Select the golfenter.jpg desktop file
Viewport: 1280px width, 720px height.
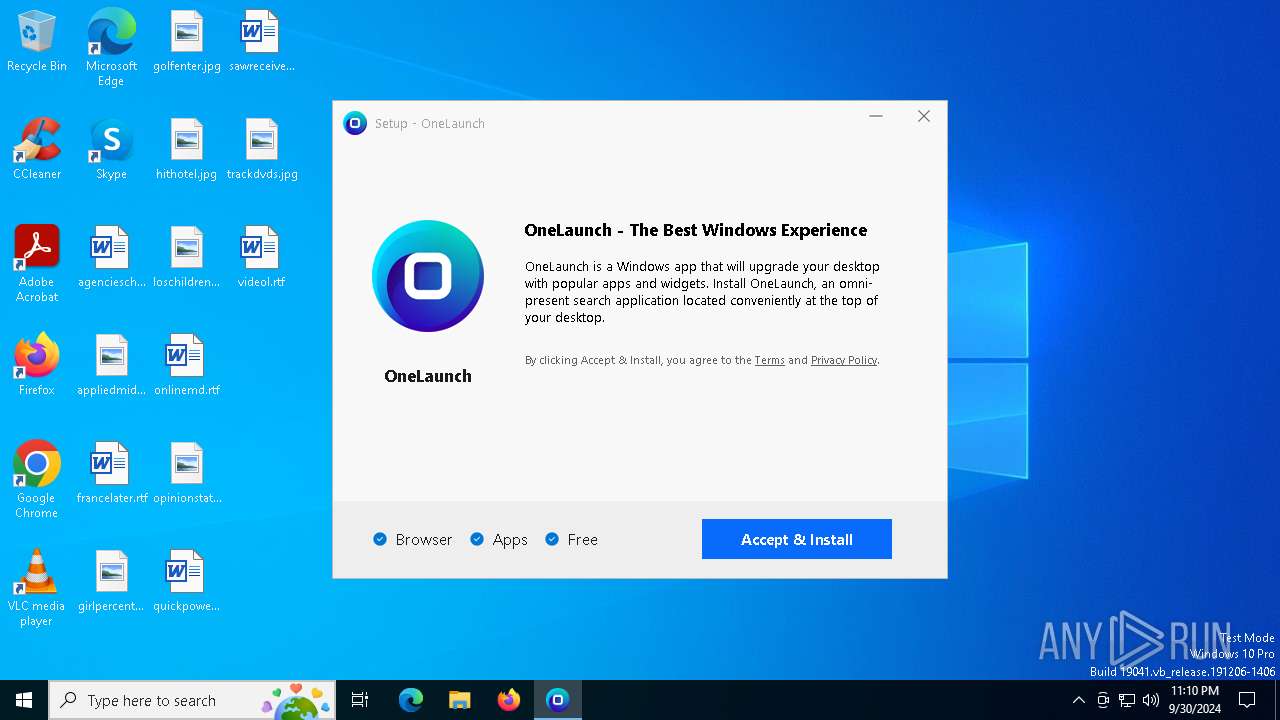point(187,41)
